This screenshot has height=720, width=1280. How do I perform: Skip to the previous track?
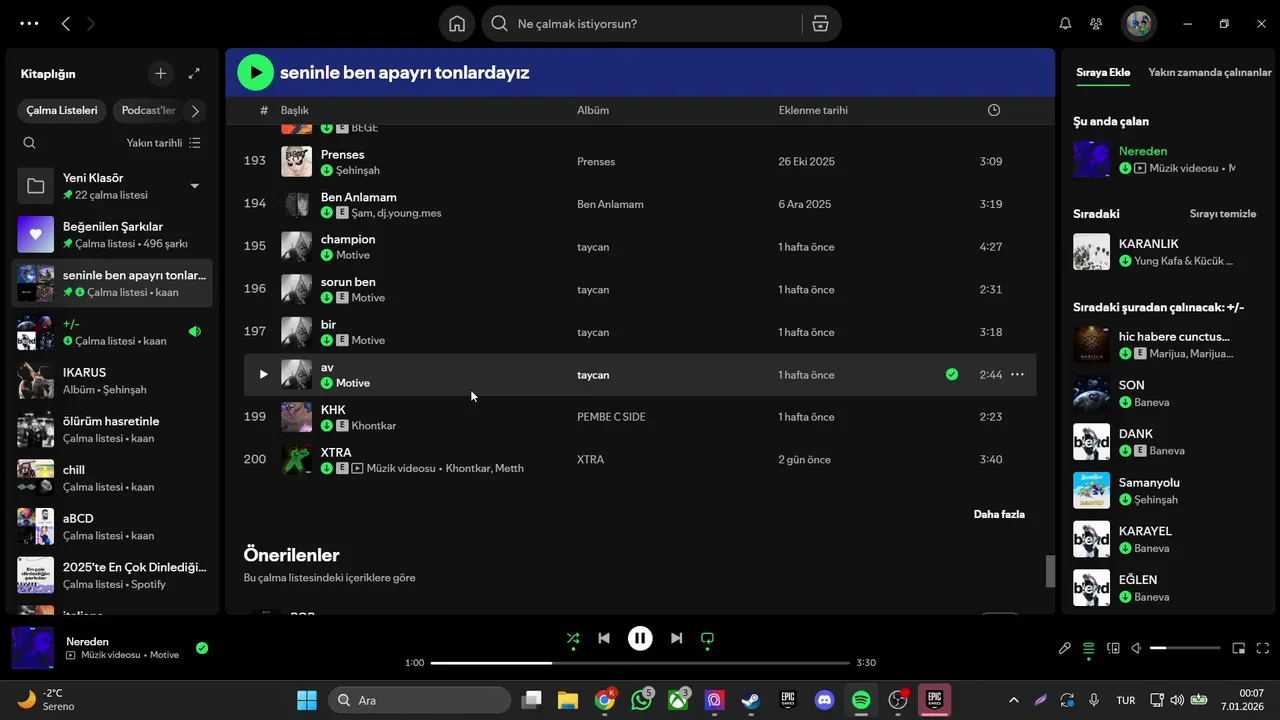tap(604, 638)
